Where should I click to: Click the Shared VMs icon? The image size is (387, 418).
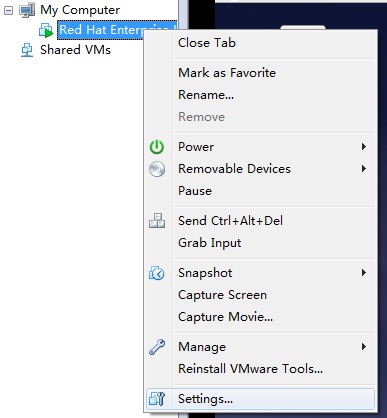pos(27,50)
